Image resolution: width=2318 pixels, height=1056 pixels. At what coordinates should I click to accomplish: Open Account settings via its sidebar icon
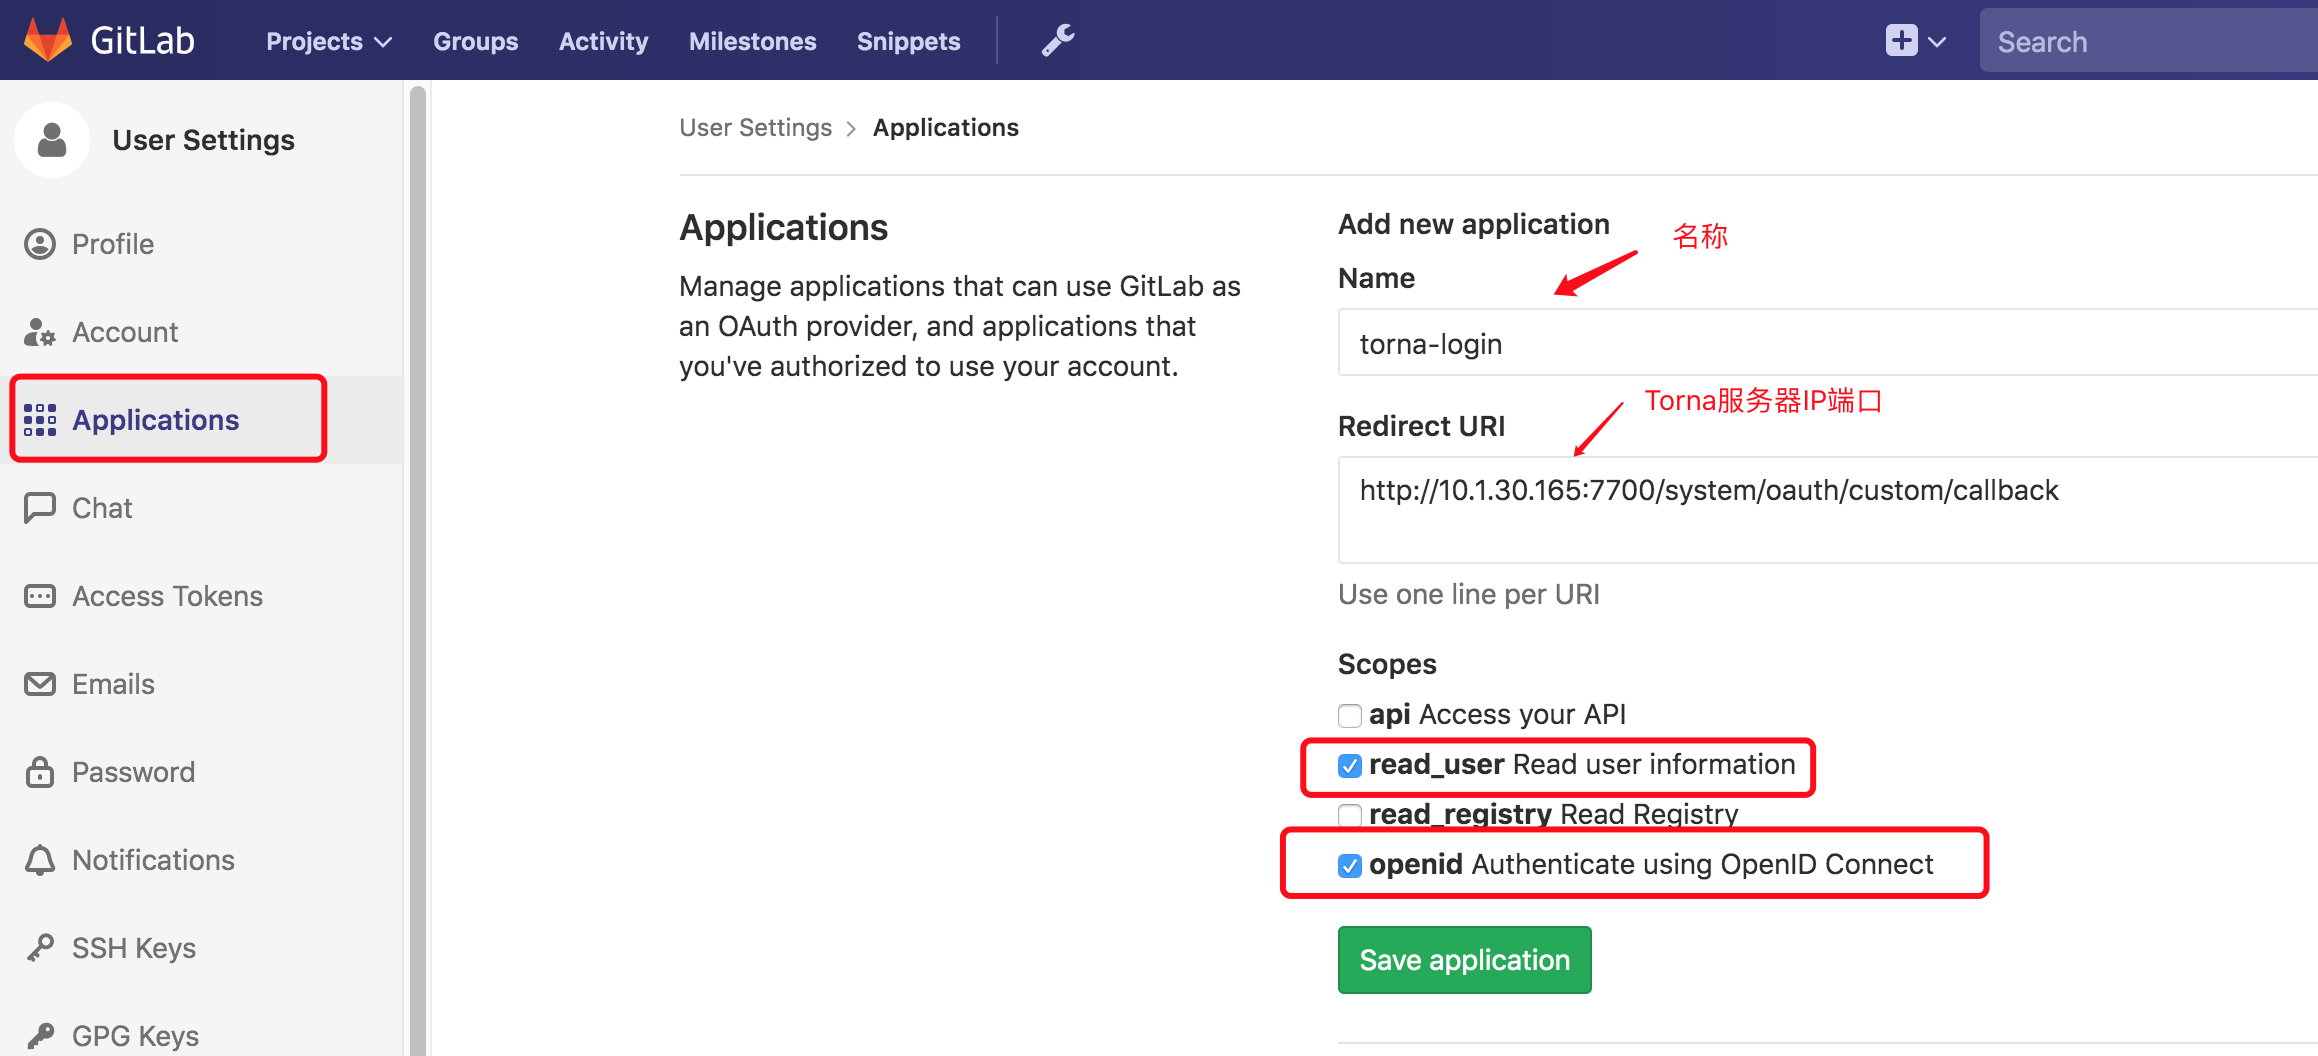(x=40, y=332)
